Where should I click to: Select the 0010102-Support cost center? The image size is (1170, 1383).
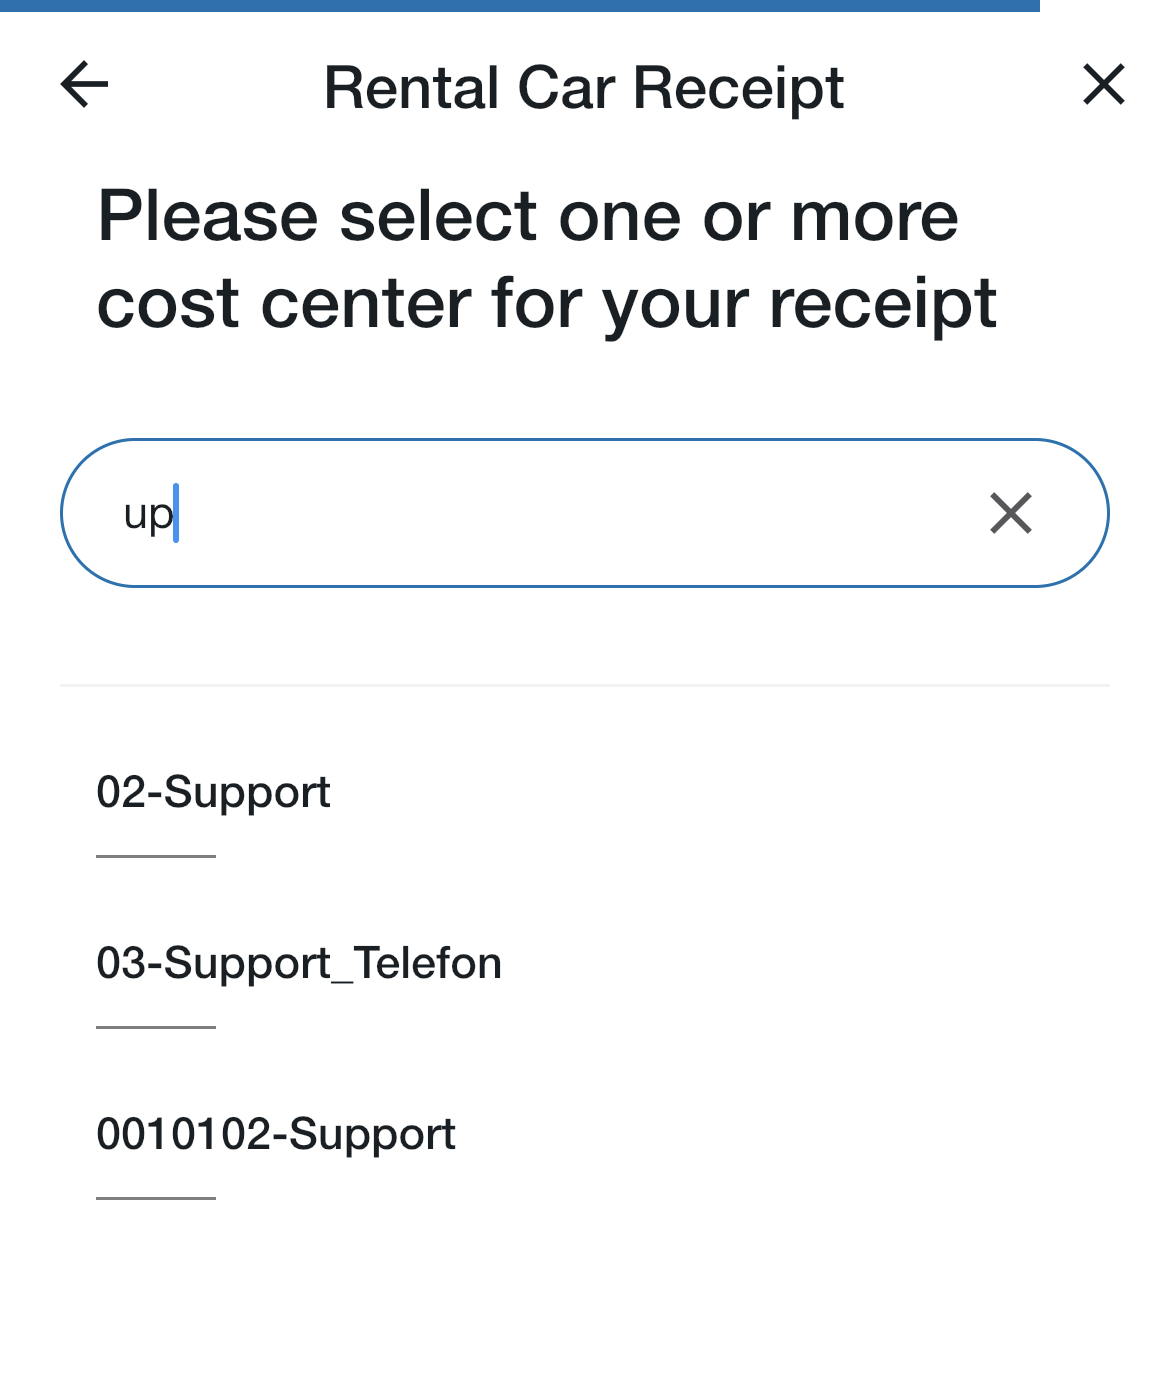[276, 1135]
